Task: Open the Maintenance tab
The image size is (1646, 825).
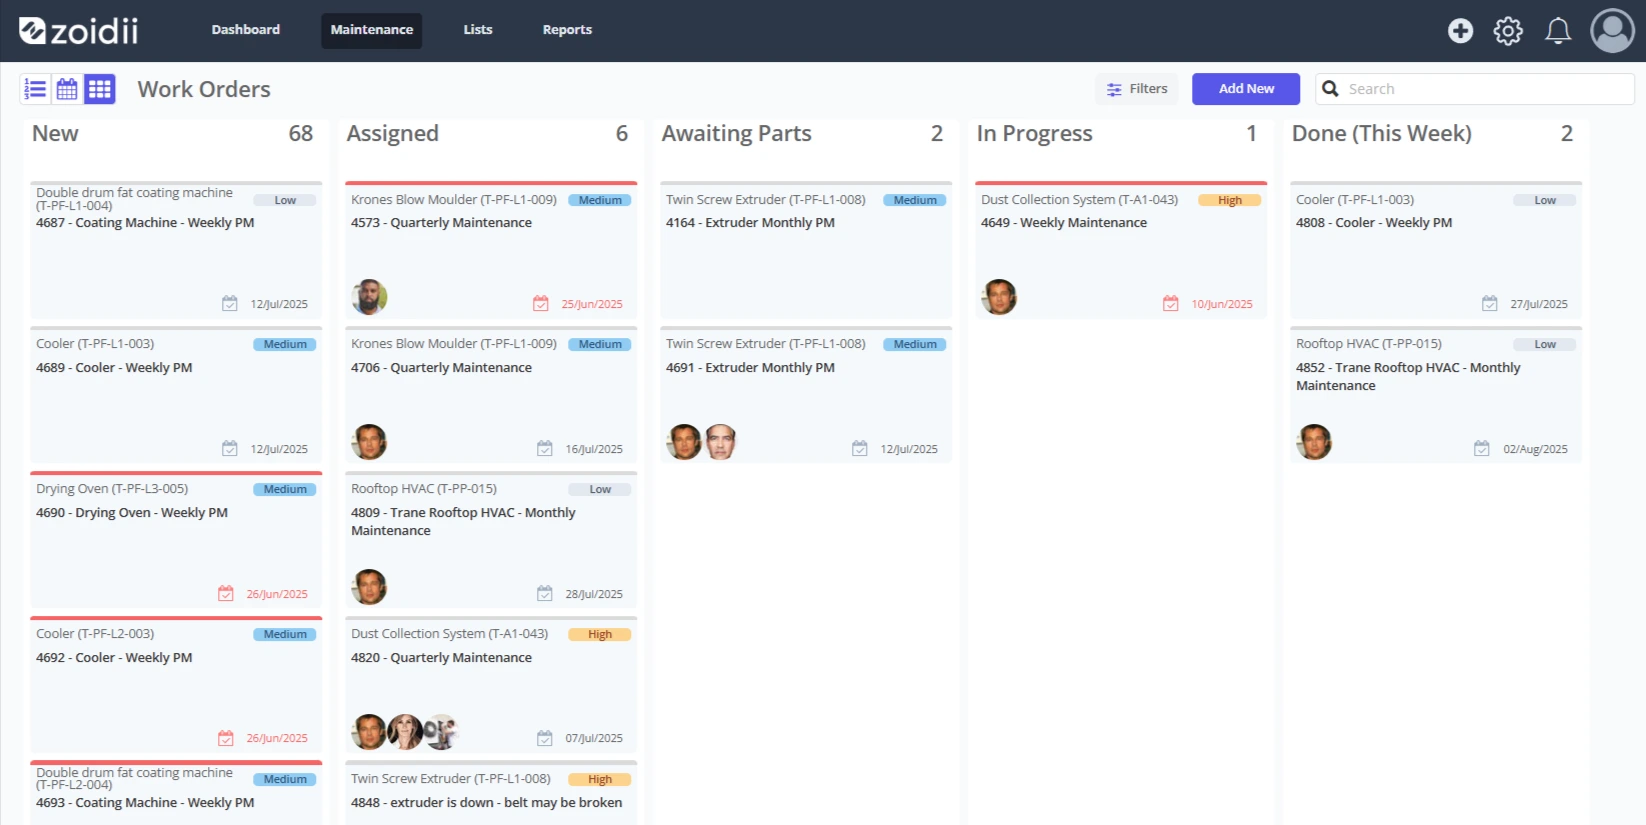Action: 372,30
